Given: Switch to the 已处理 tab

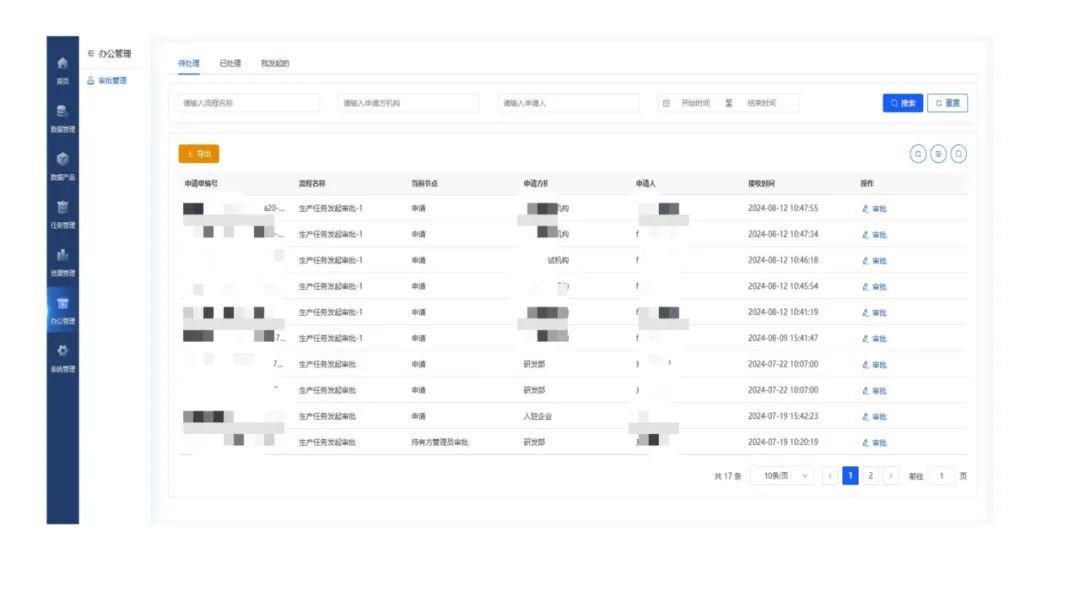Looking at the screenshot, I should (x=230, y=63).
